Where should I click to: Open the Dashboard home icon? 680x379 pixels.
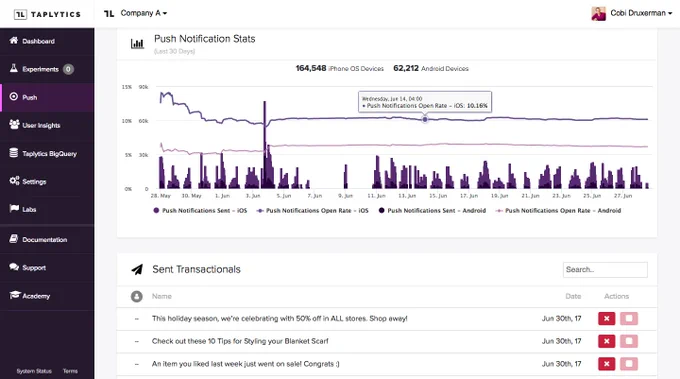pos(14,40)
